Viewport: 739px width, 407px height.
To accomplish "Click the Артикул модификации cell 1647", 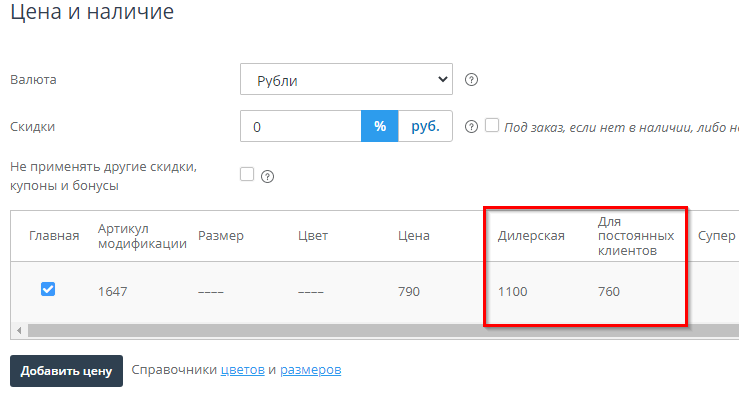I will 112,292.
